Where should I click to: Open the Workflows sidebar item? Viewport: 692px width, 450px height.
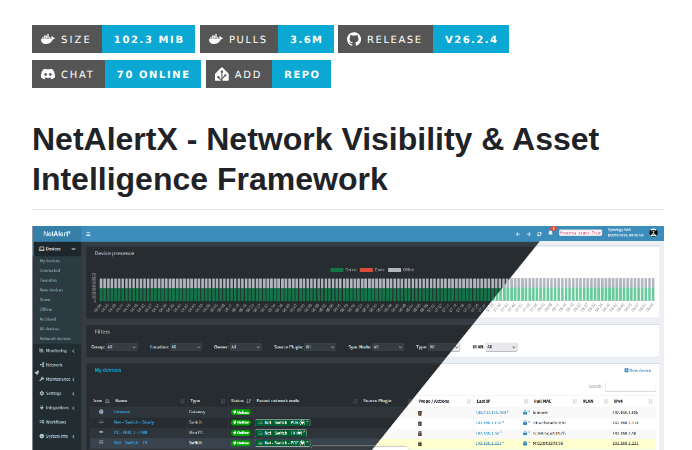click(x=55, y=422)
